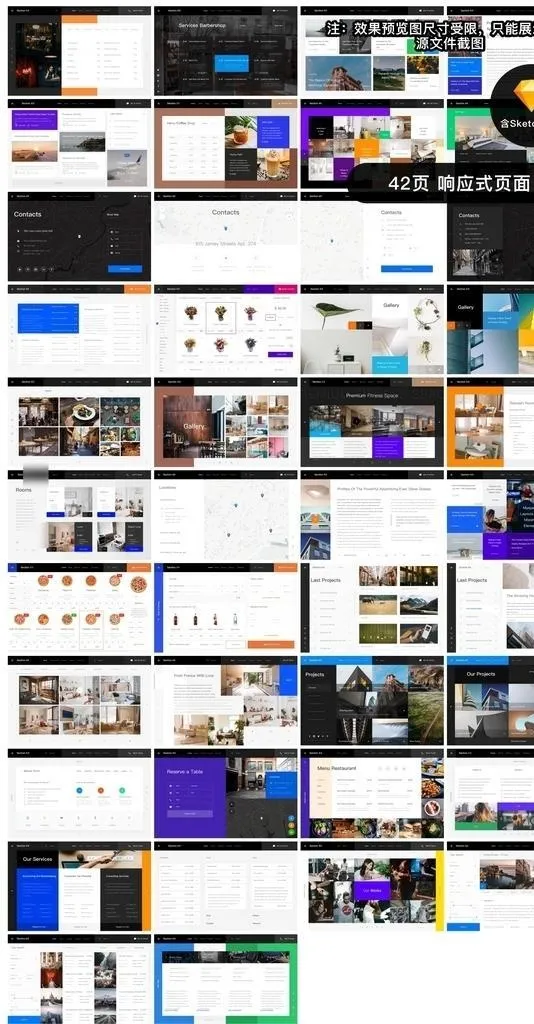Open the dark Contacts page with street photo
Image resolution: width=534 pixels, height=1024 pixels.
[x=490, y=236]
